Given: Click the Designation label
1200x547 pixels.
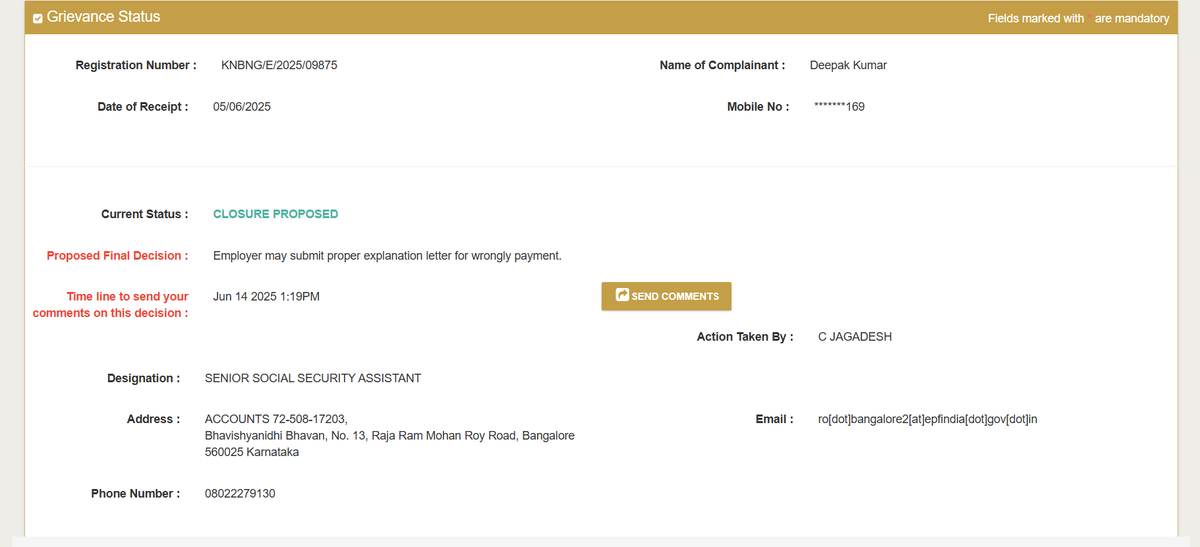Looking at the screenshot, I should click(144, 378).
